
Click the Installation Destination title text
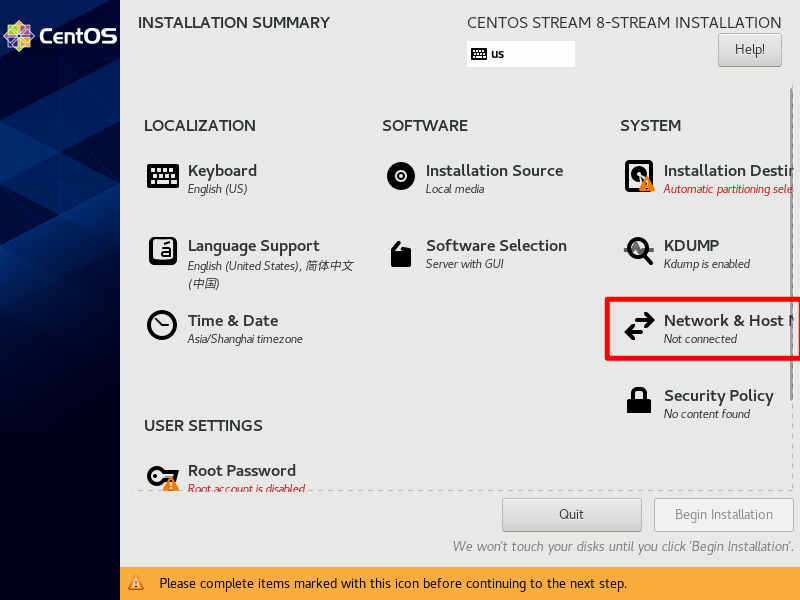click(x=729, y=170)
